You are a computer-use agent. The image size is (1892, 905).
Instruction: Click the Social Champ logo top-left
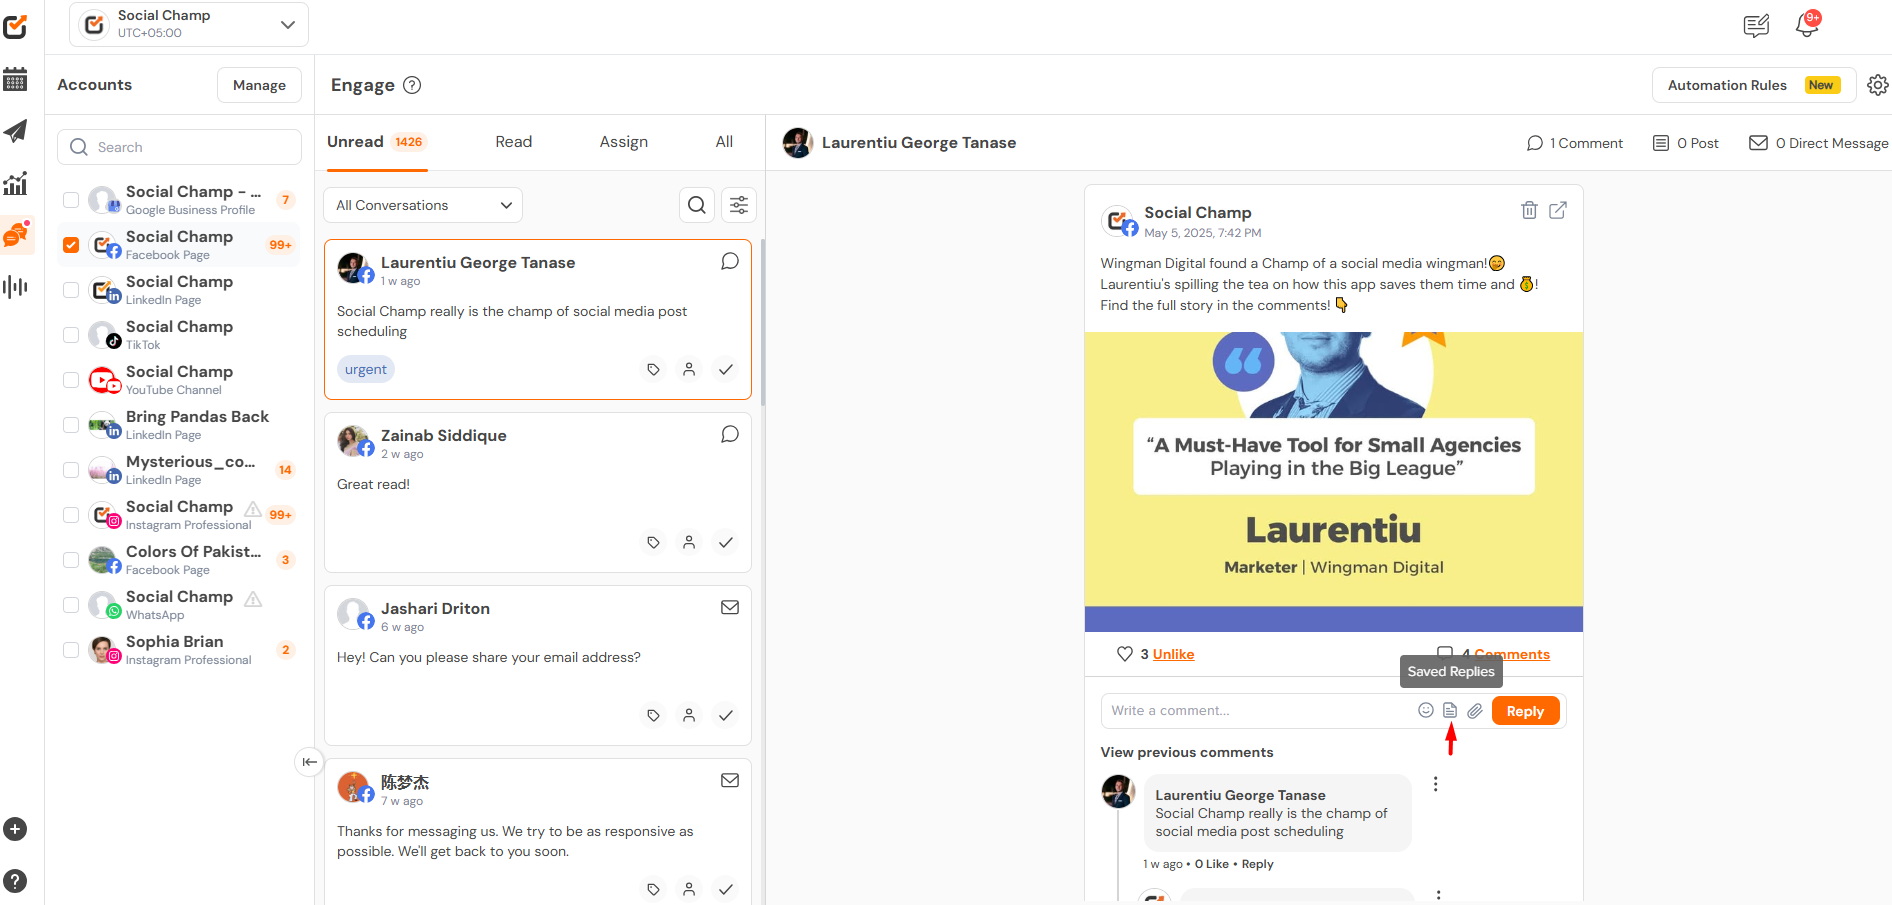pos(15,26)
